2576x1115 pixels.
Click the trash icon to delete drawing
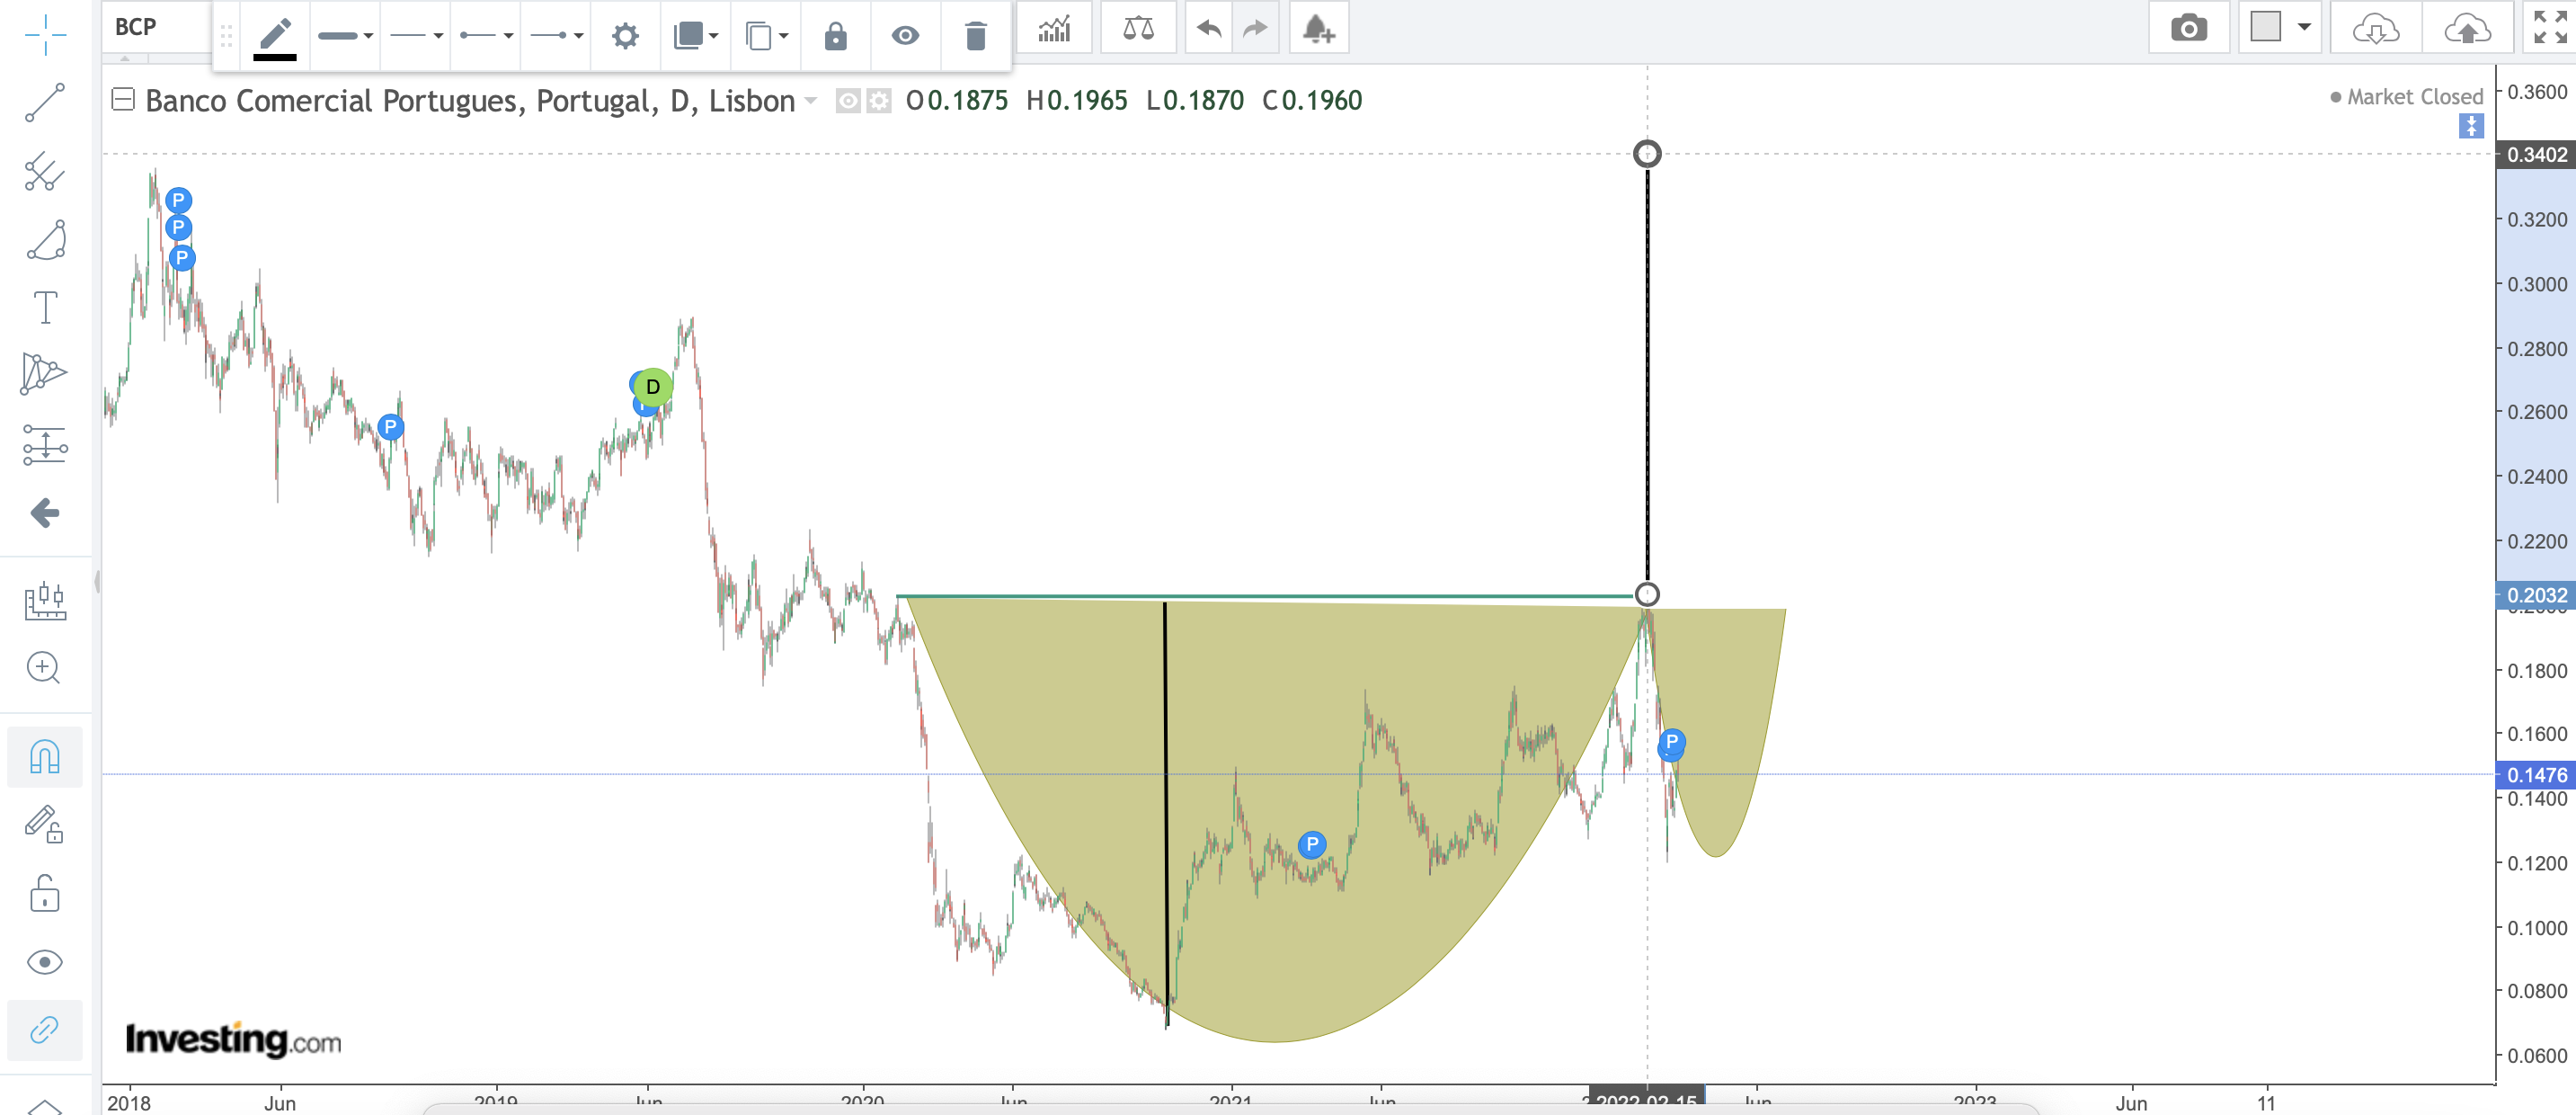click(975, 36)
